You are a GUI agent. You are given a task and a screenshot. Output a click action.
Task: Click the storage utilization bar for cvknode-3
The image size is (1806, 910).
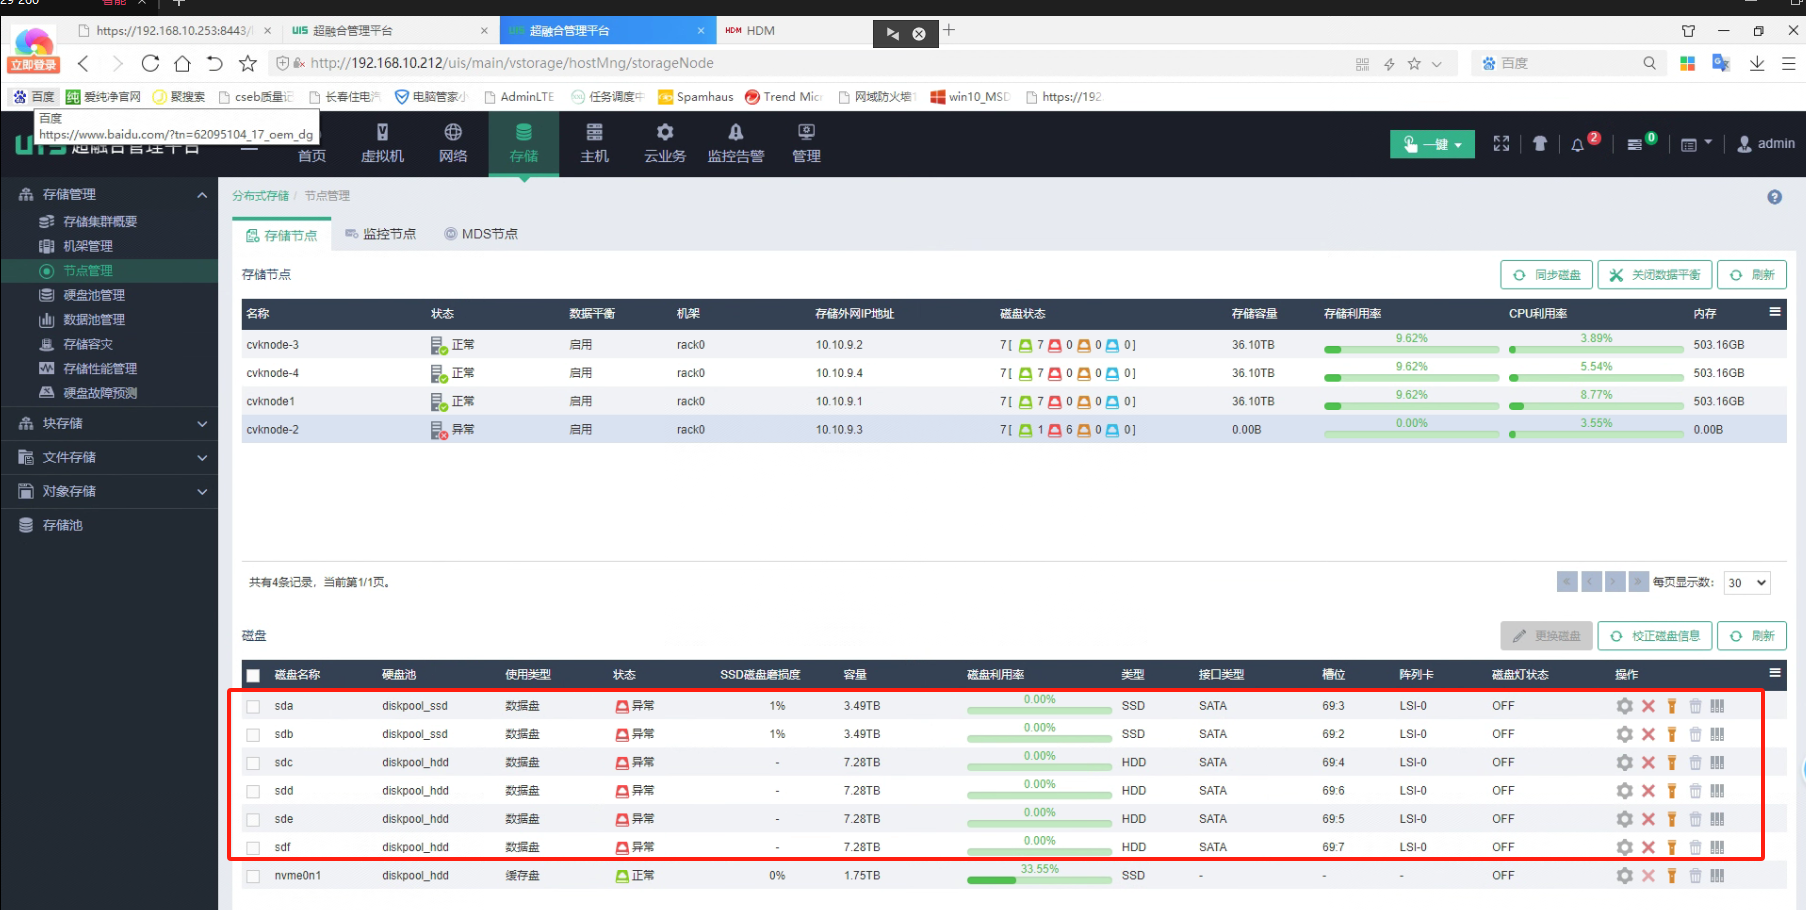[1410, 349]
